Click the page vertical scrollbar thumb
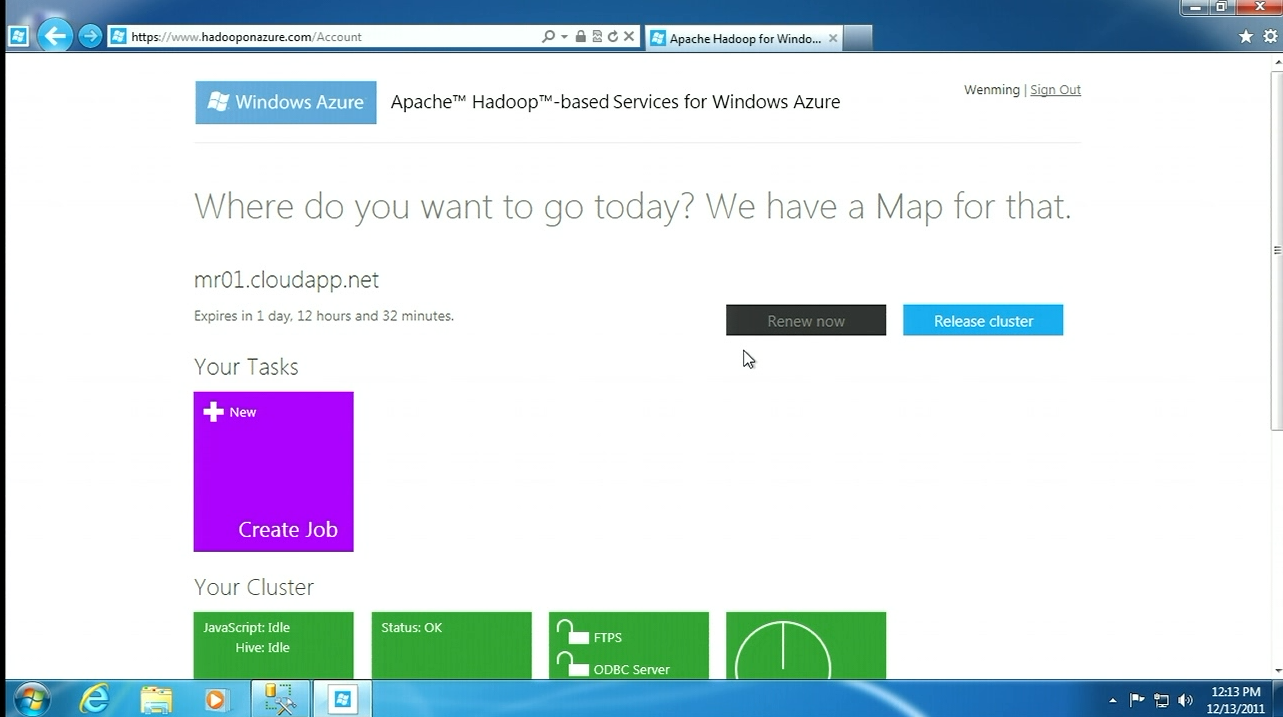Viewport: 1283px width, 717px height. coord(1276,250)
